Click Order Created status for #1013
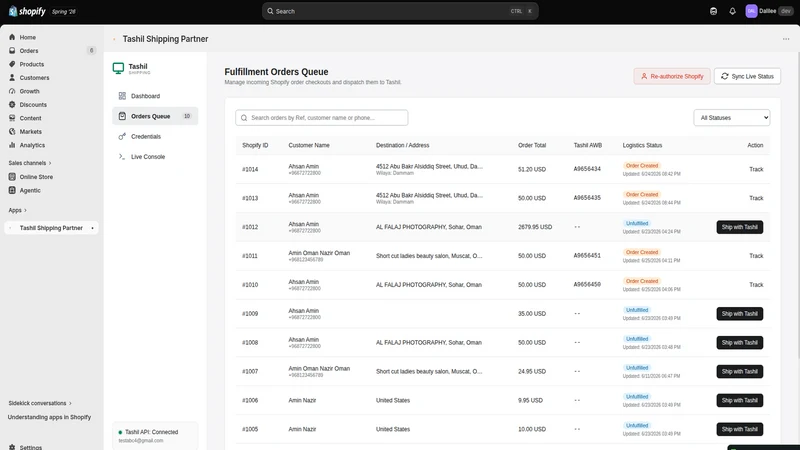This screenshot has width=800, height=450. [x=642, y=194]
